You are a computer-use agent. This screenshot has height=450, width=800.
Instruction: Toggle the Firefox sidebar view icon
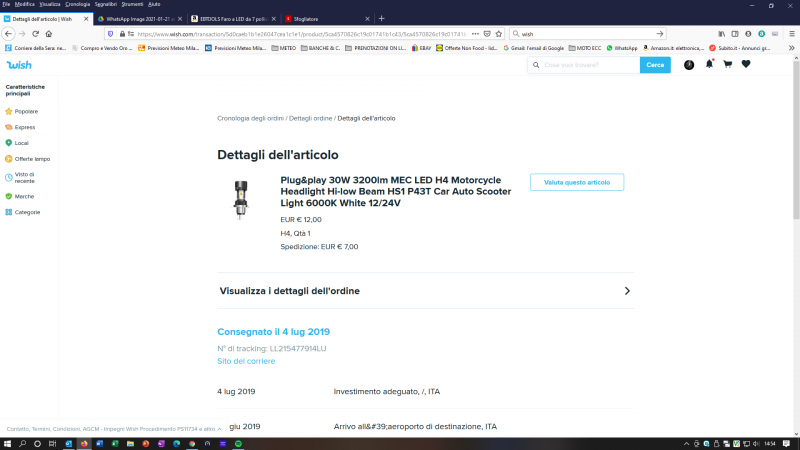click(735, 34)
